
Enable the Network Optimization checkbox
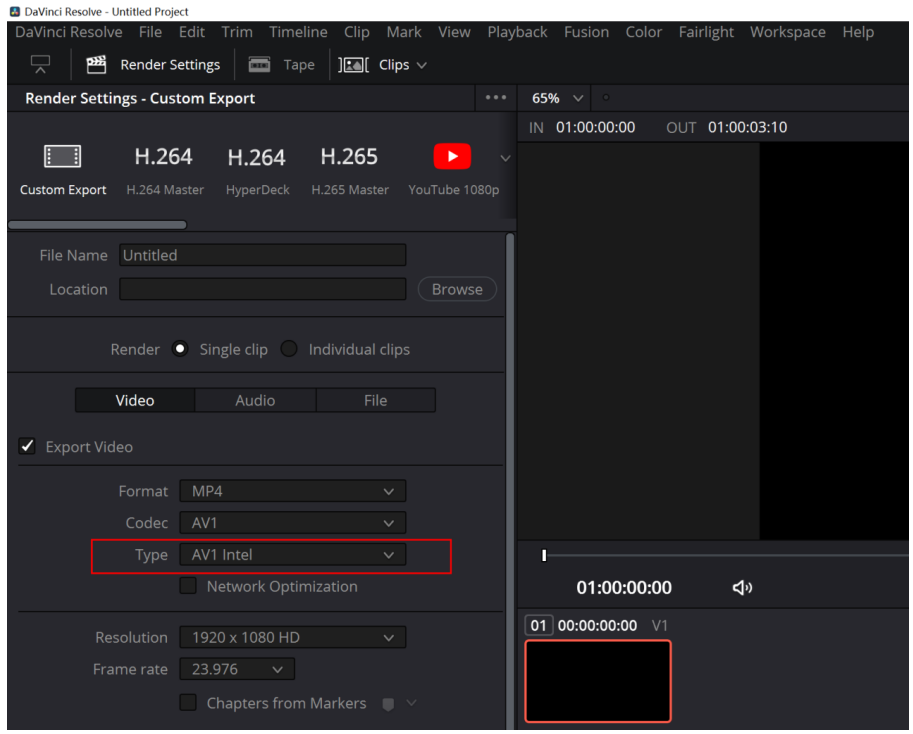[x=188, y=587]
